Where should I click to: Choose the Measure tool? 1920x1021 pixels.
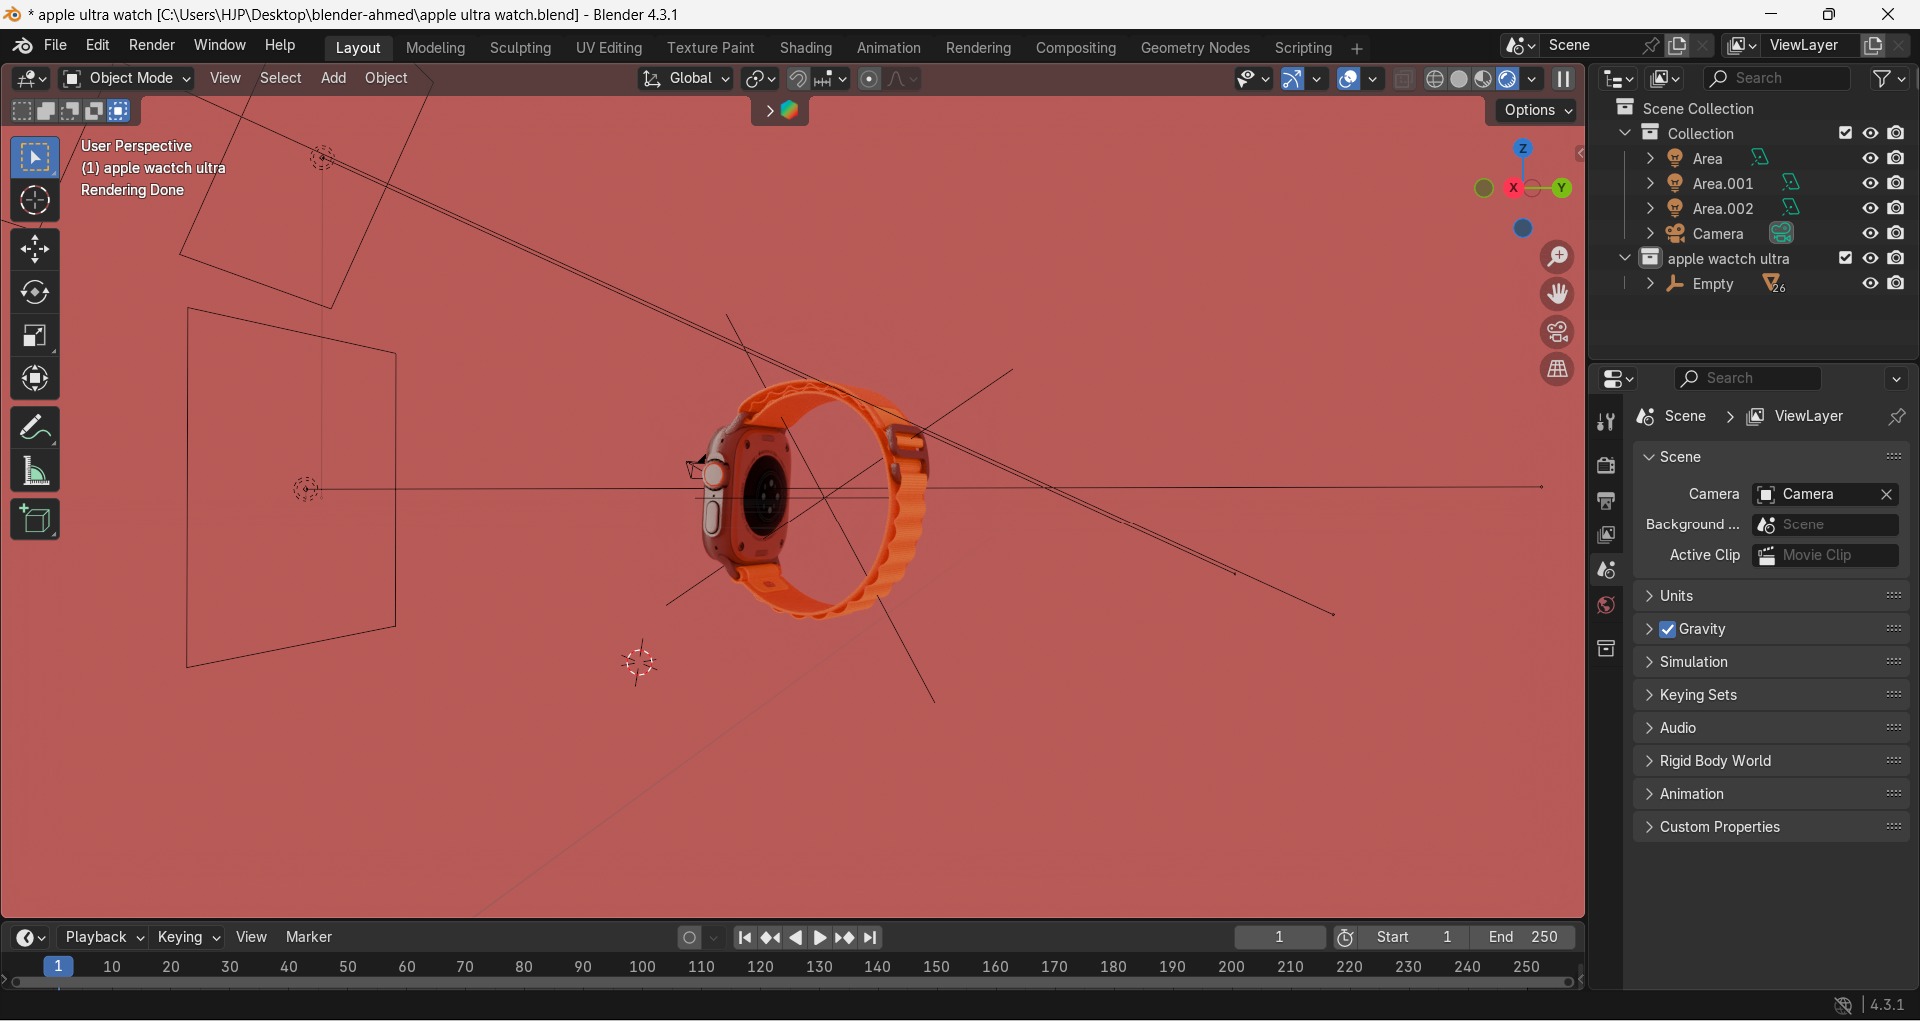(35, 471)
